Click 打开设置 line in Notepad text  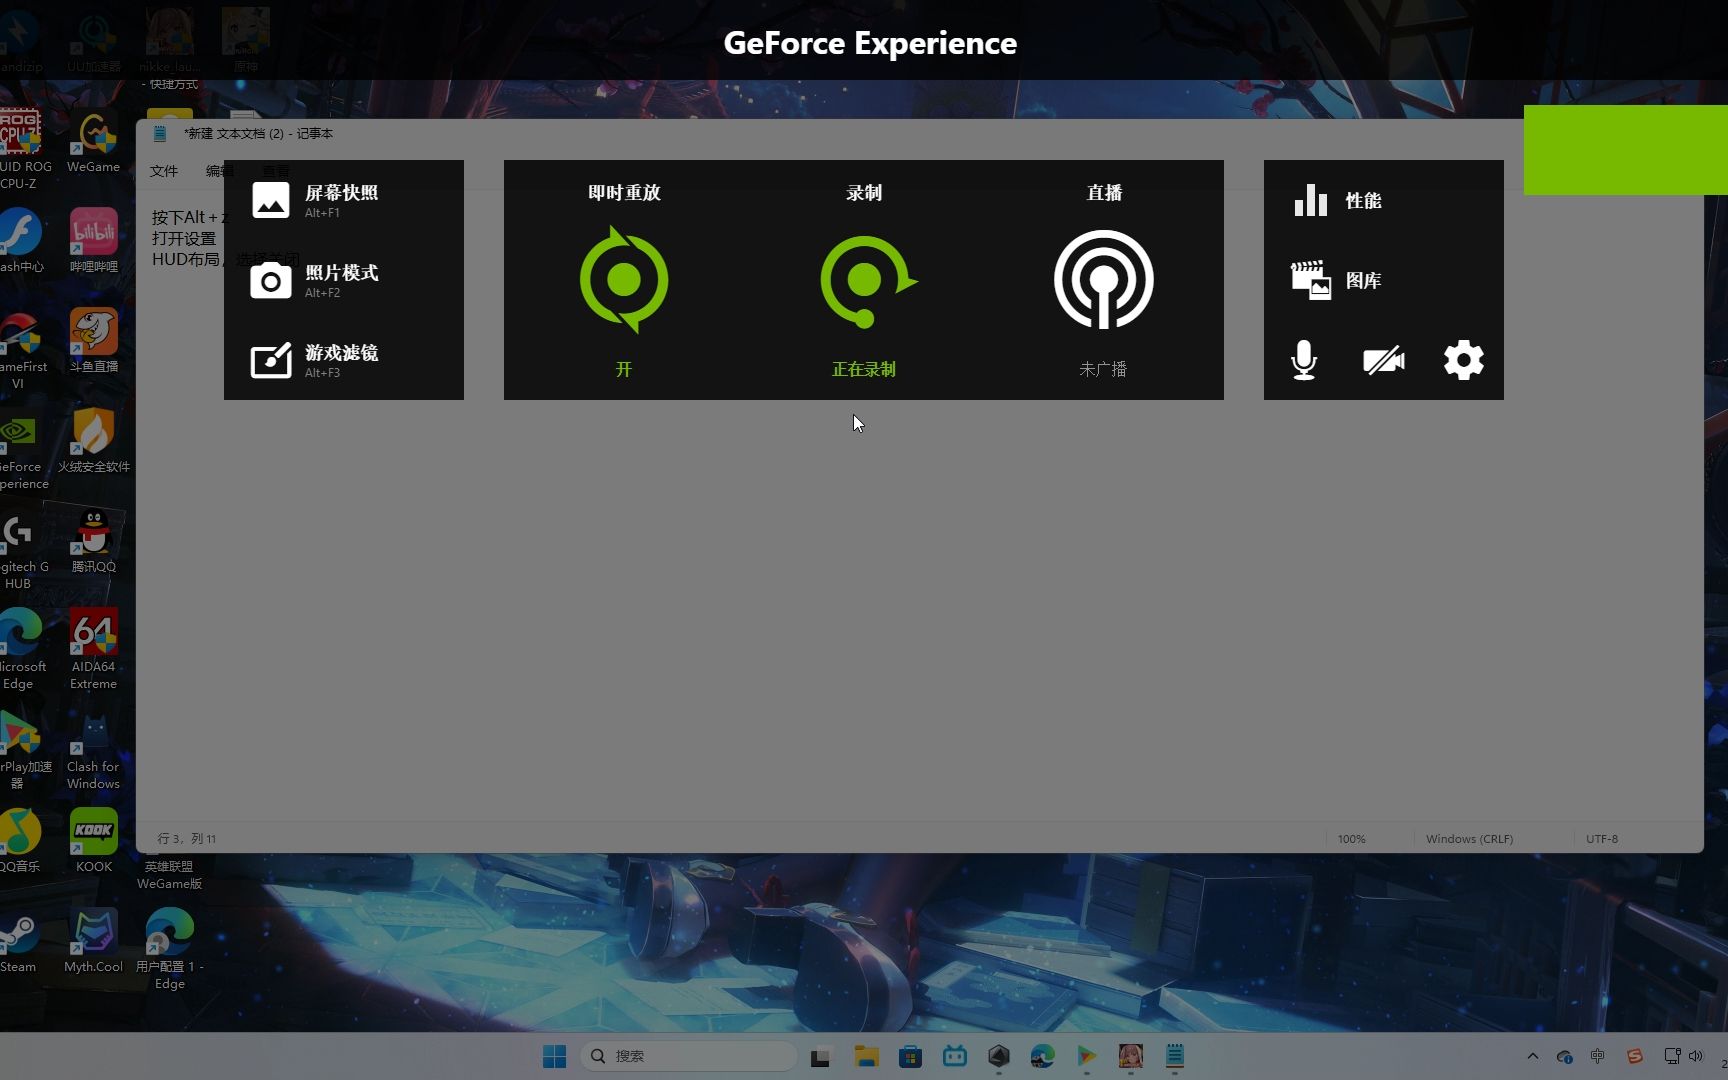184,238
